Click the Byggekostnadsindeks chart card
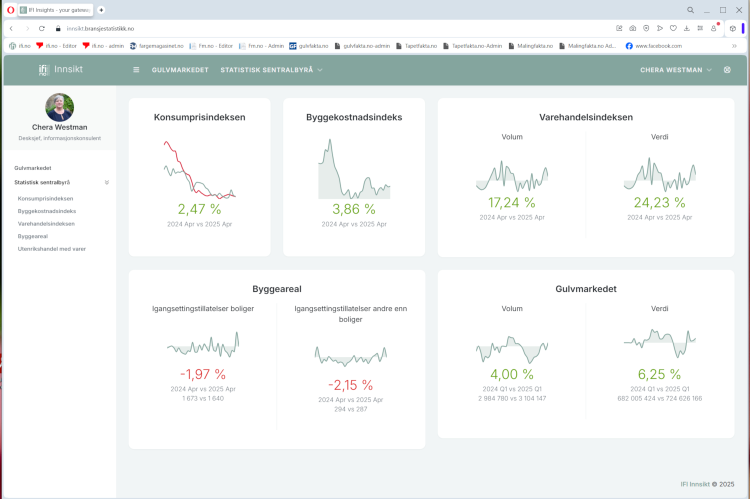750x499 pixels. click(x=353, y=177)
